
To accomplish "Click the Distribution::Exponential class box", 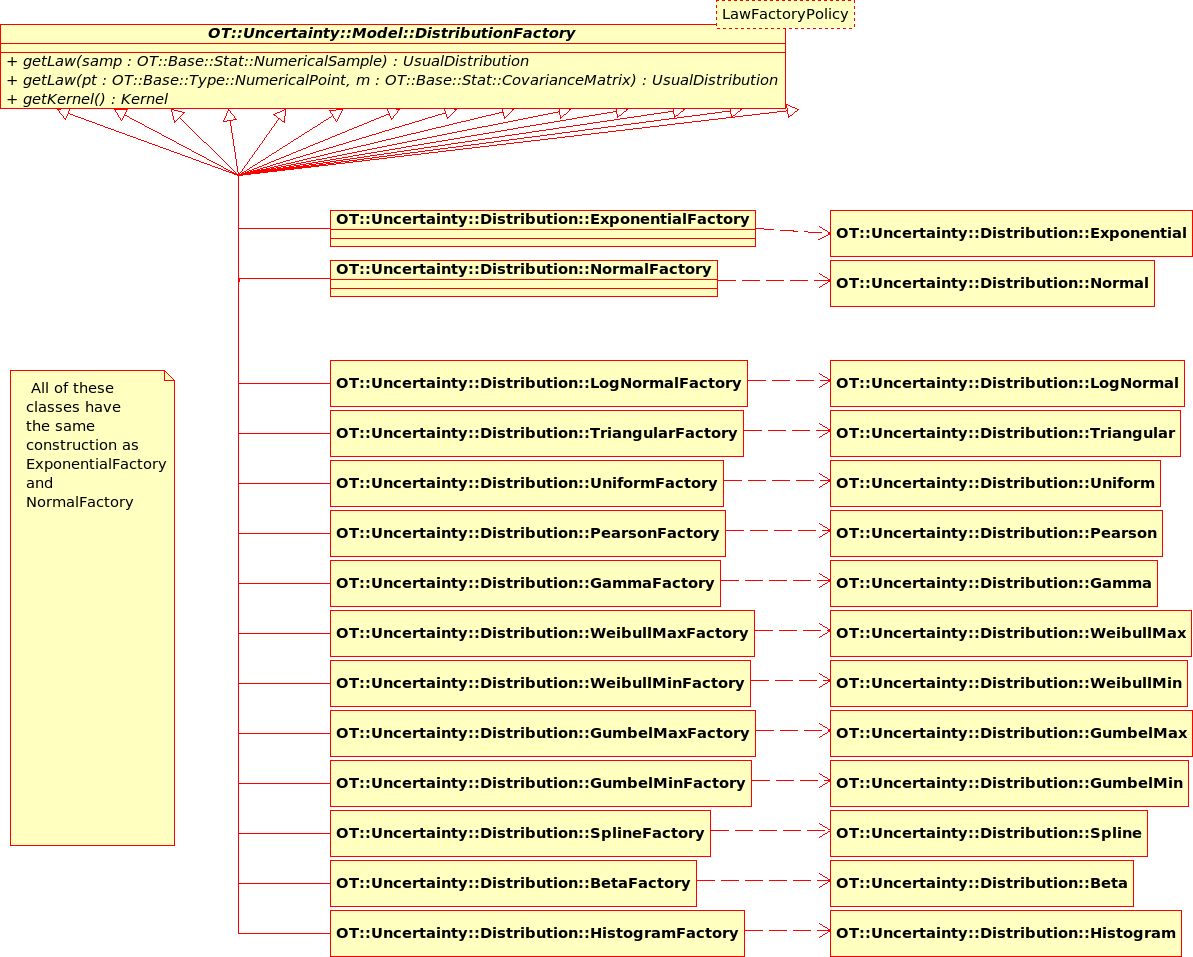I will (x=1011, y=233).
